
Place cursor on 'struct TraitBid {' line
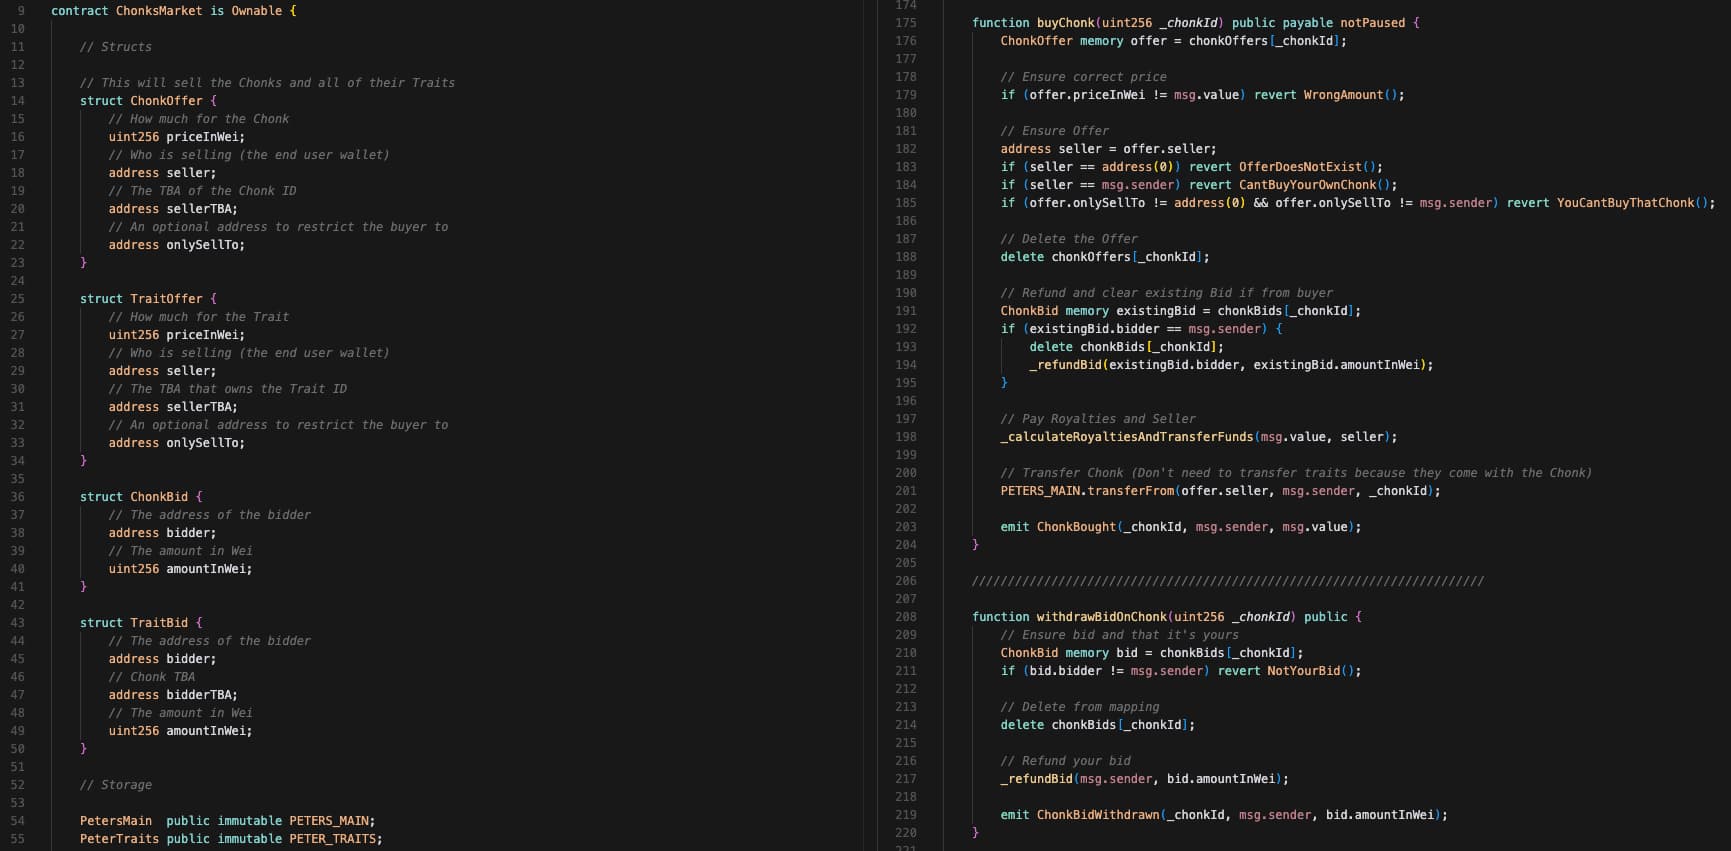pyautogui.click(x=141, y=623)
